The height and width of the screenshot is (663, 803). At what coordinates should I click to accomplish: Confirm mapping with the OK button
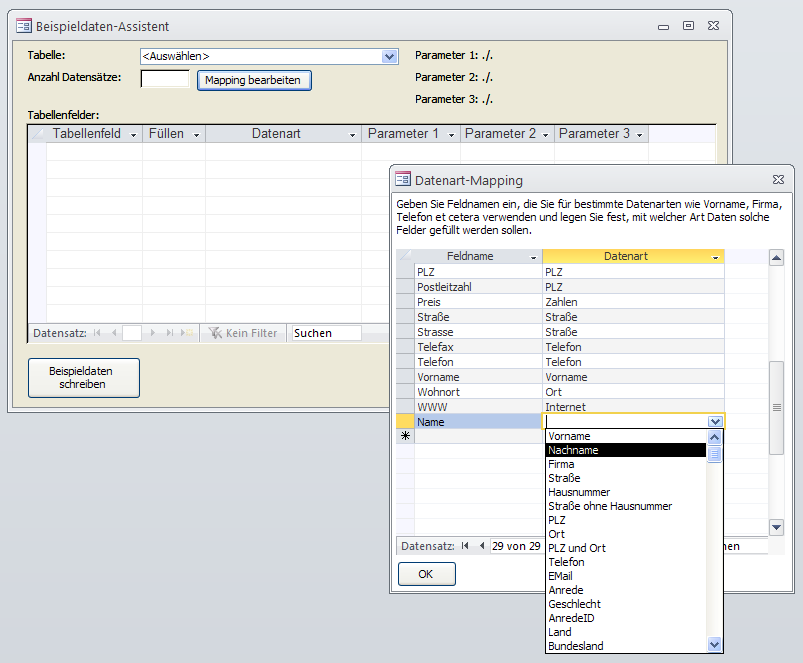[426, 574]
